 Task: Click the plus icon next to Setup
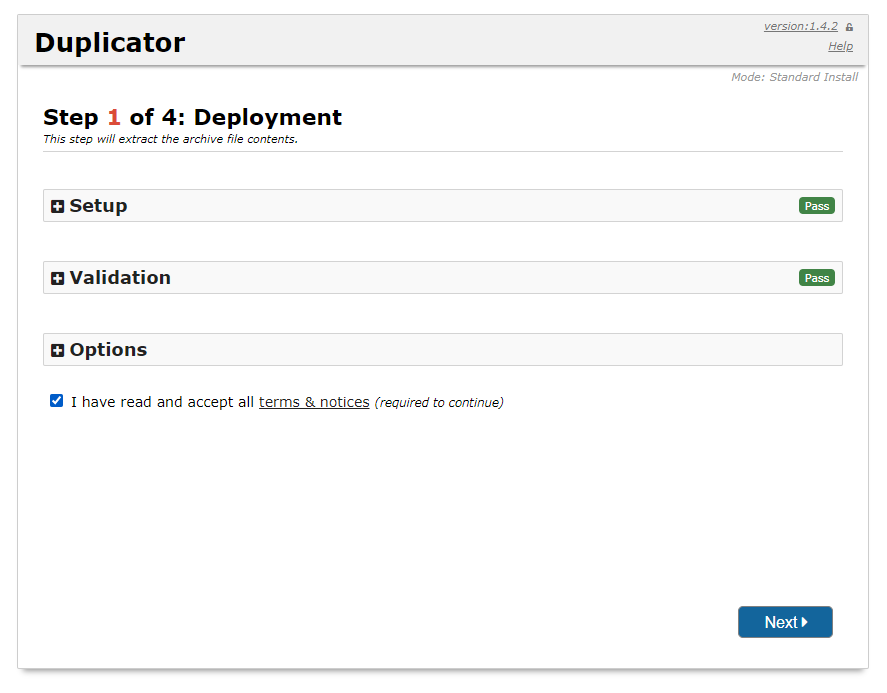[x=57, y=206]
